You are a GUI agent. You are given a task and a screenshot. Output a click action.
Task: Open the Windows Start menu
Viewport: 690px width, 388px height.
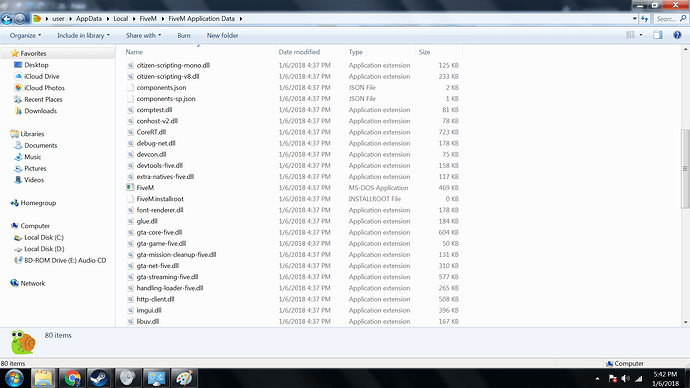point(14,378)
